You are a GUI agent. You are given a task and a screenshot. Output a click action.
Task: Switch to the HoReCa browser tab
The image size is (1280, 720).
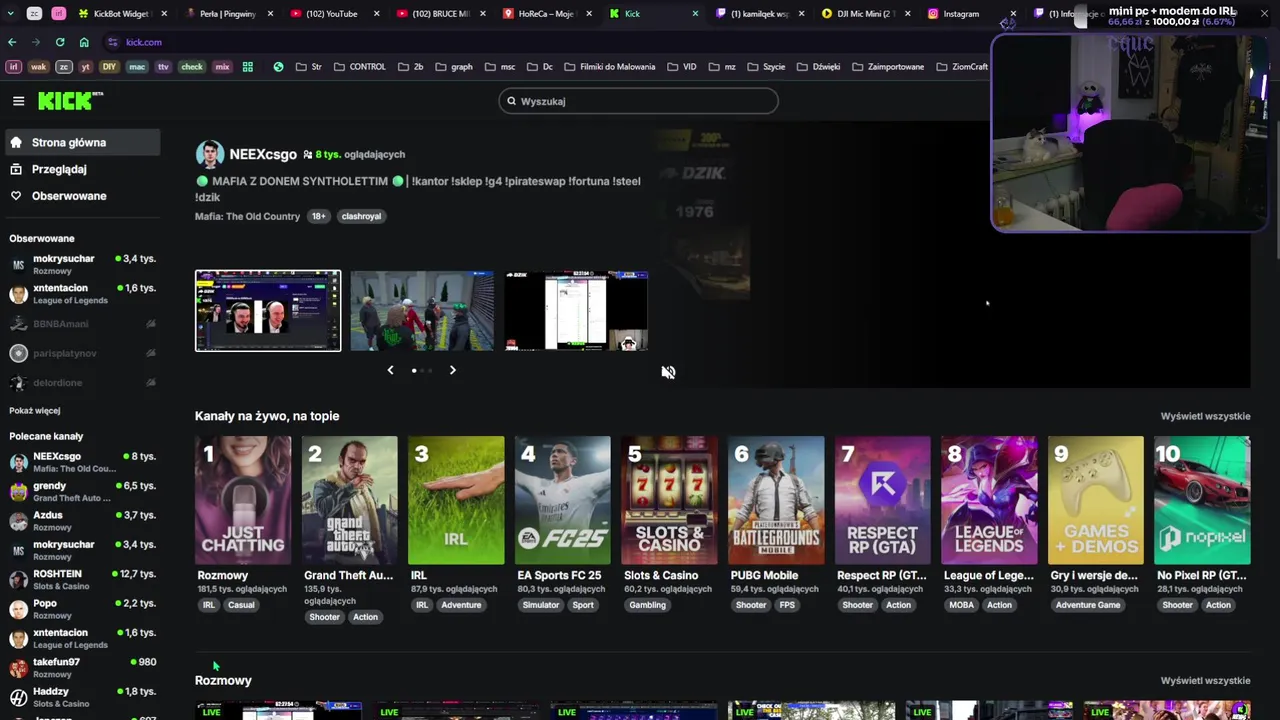click(x=547, y=14)
